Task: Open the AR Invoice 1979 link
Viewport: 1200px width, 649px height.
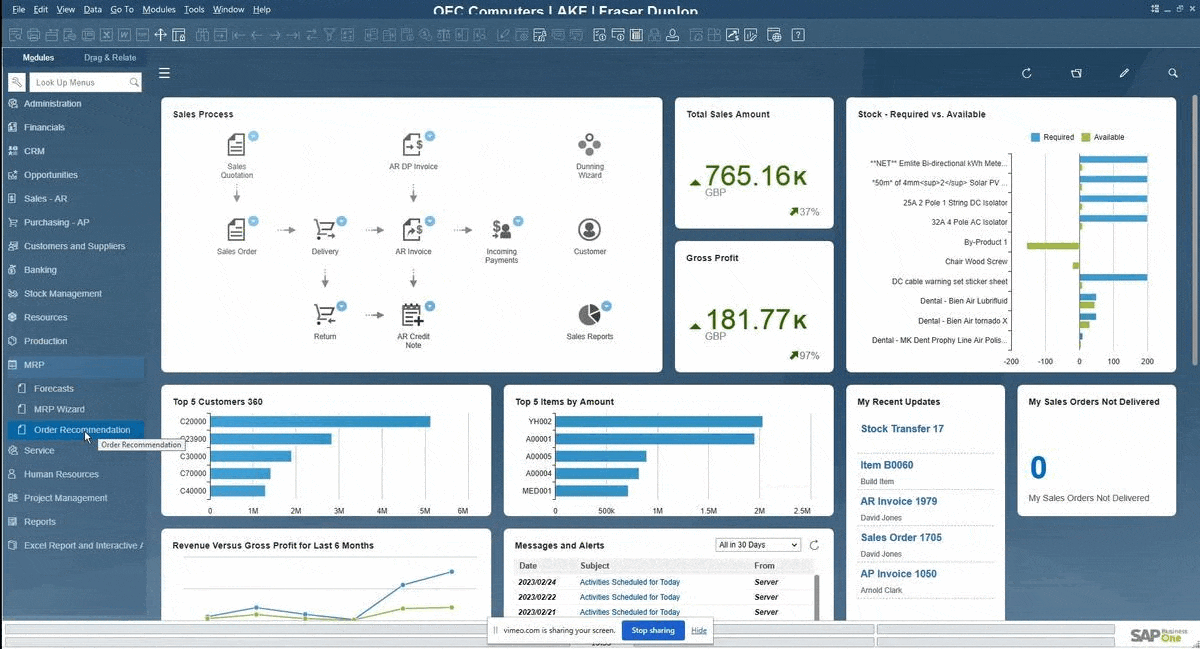Action: (x=899, y=501)
